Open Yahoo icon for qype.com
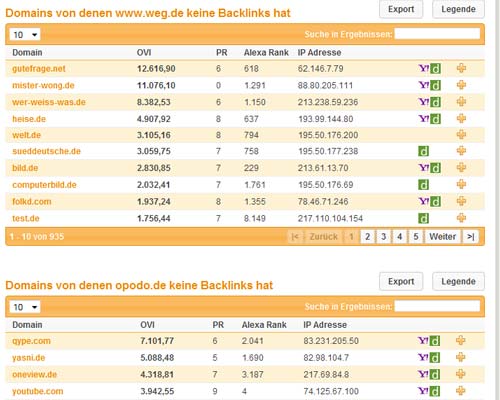 423,340
